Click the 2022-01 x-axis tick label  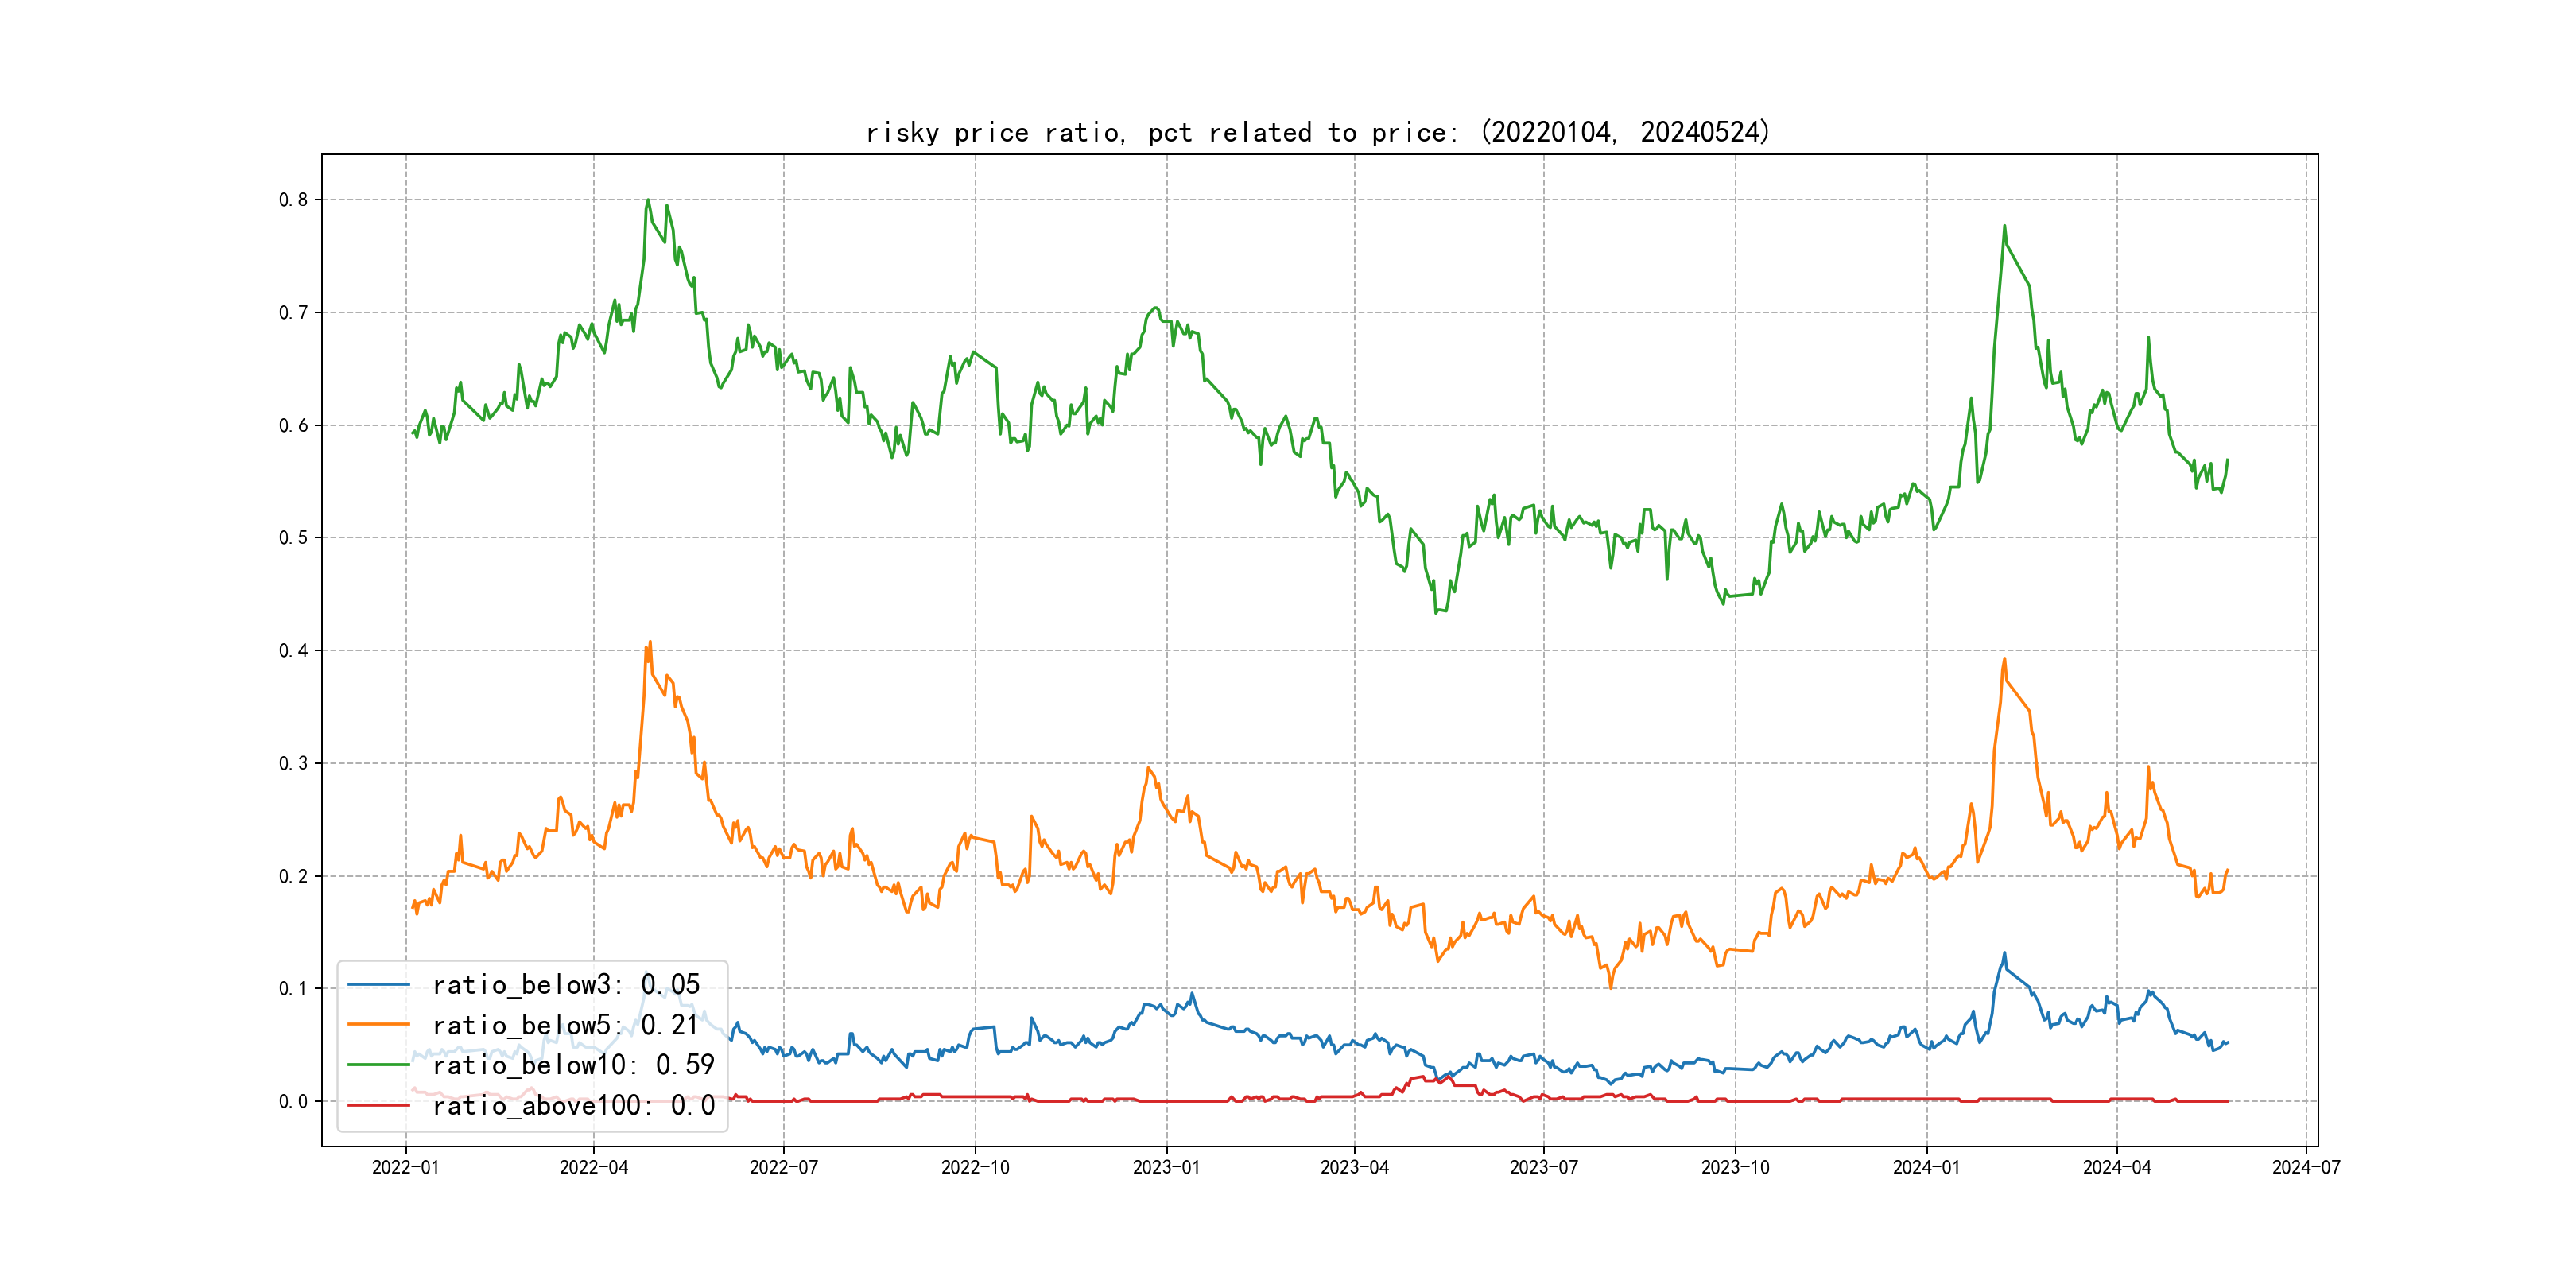click(405, 1167)
